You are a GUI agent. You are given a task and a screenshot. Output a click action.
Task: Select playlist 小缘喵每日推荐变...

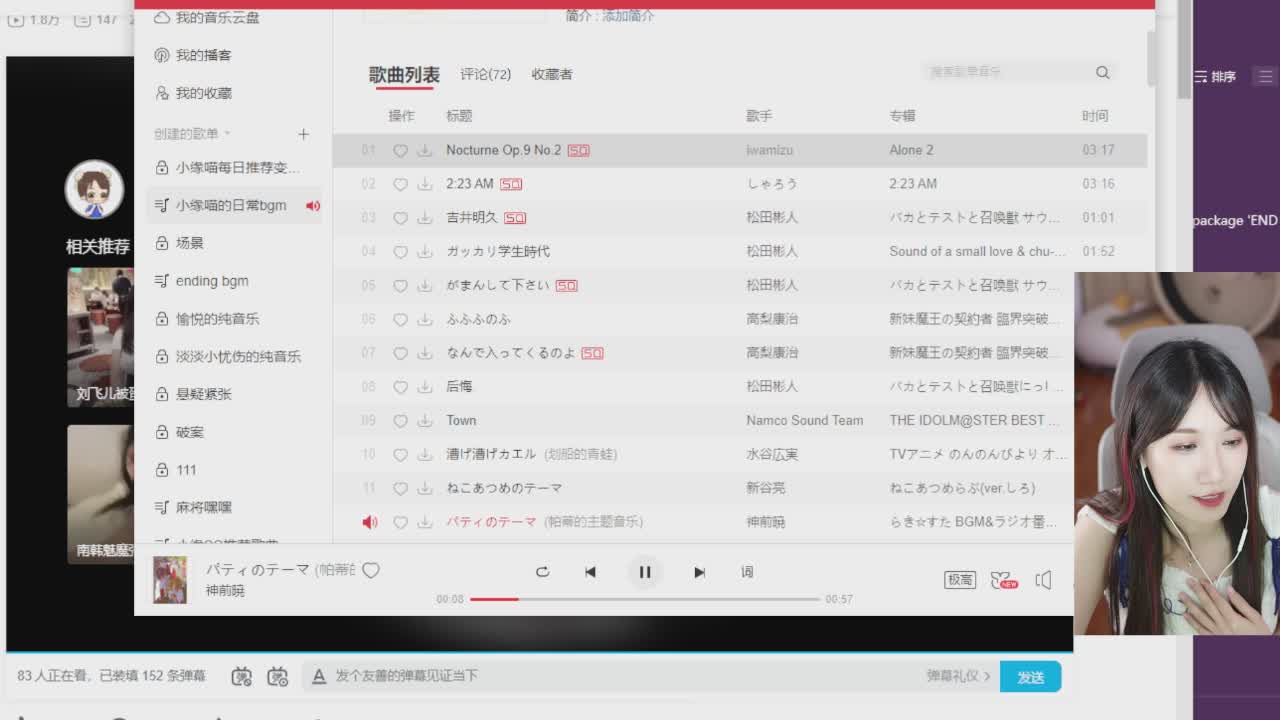(x=237, y=168)
